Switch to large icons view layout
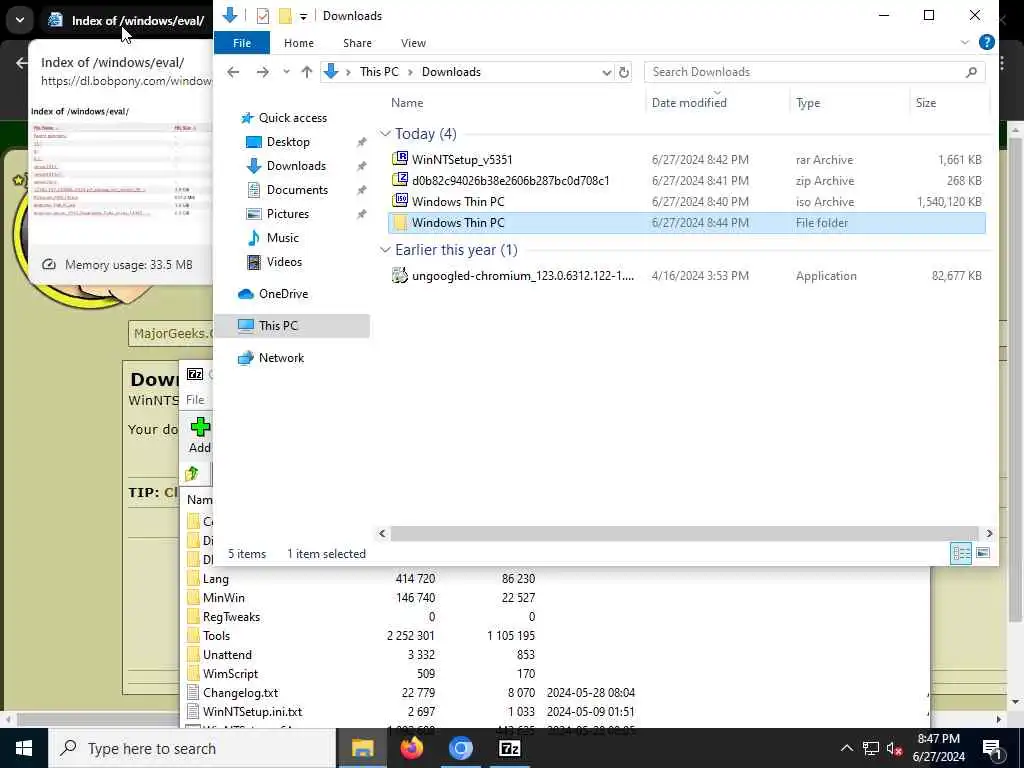1024x768 pixels. coord(983,554)
